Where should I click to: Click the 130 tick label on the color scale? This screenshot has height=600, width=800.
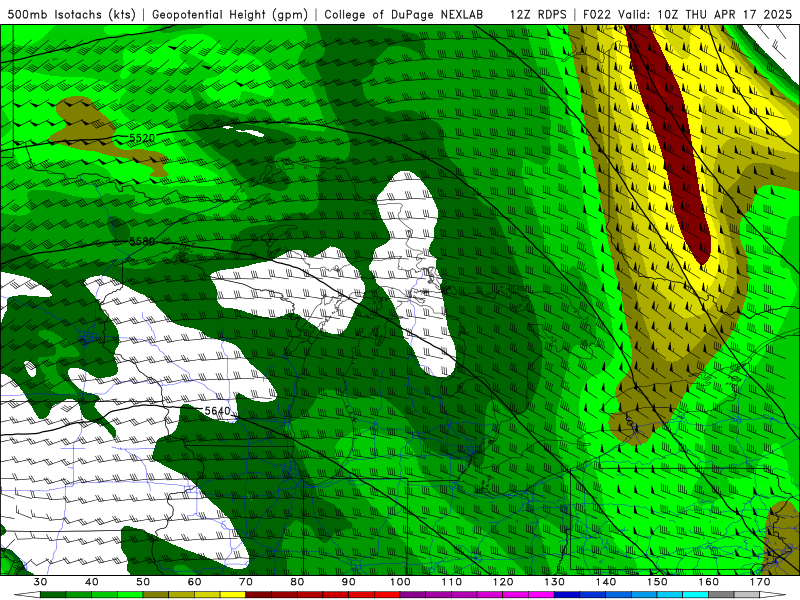pyautogui.click(x=555, y=582)
